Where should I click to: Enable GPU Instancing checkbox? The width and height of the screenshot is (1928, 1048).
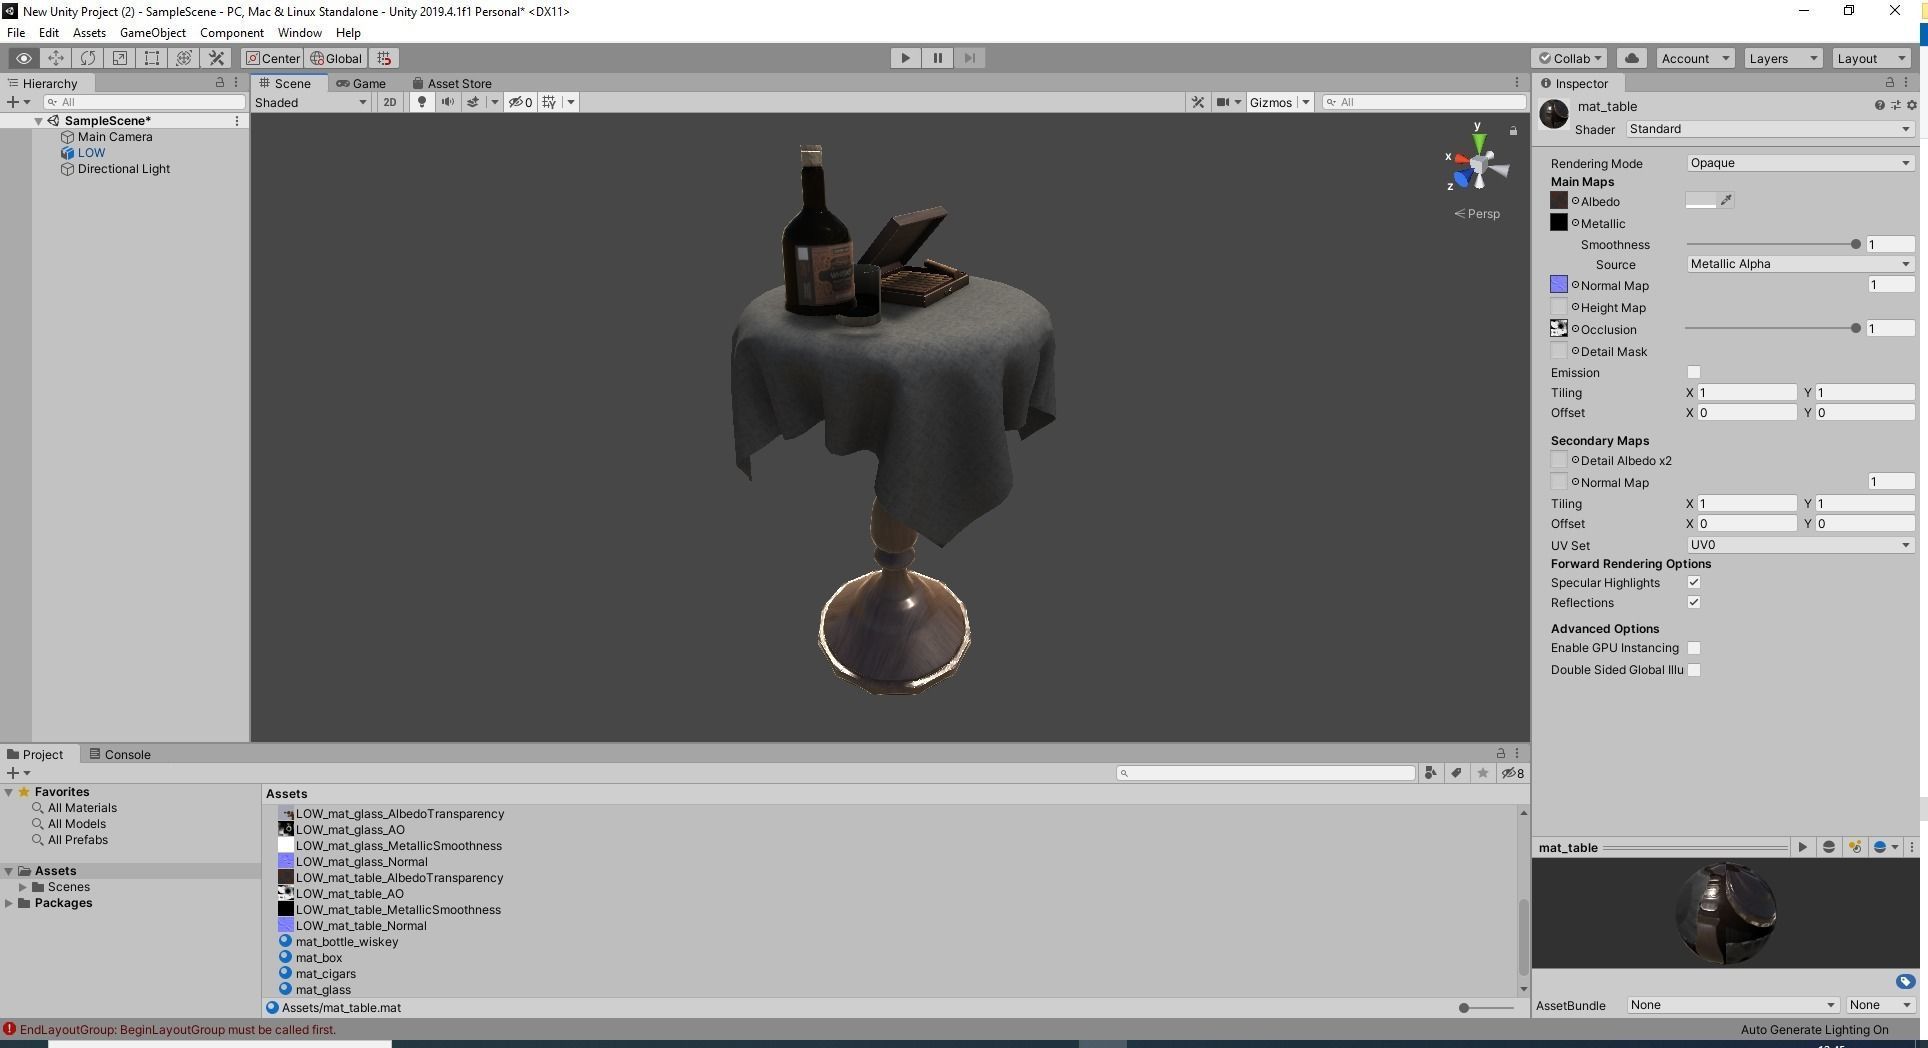(x=1694, y=648)
